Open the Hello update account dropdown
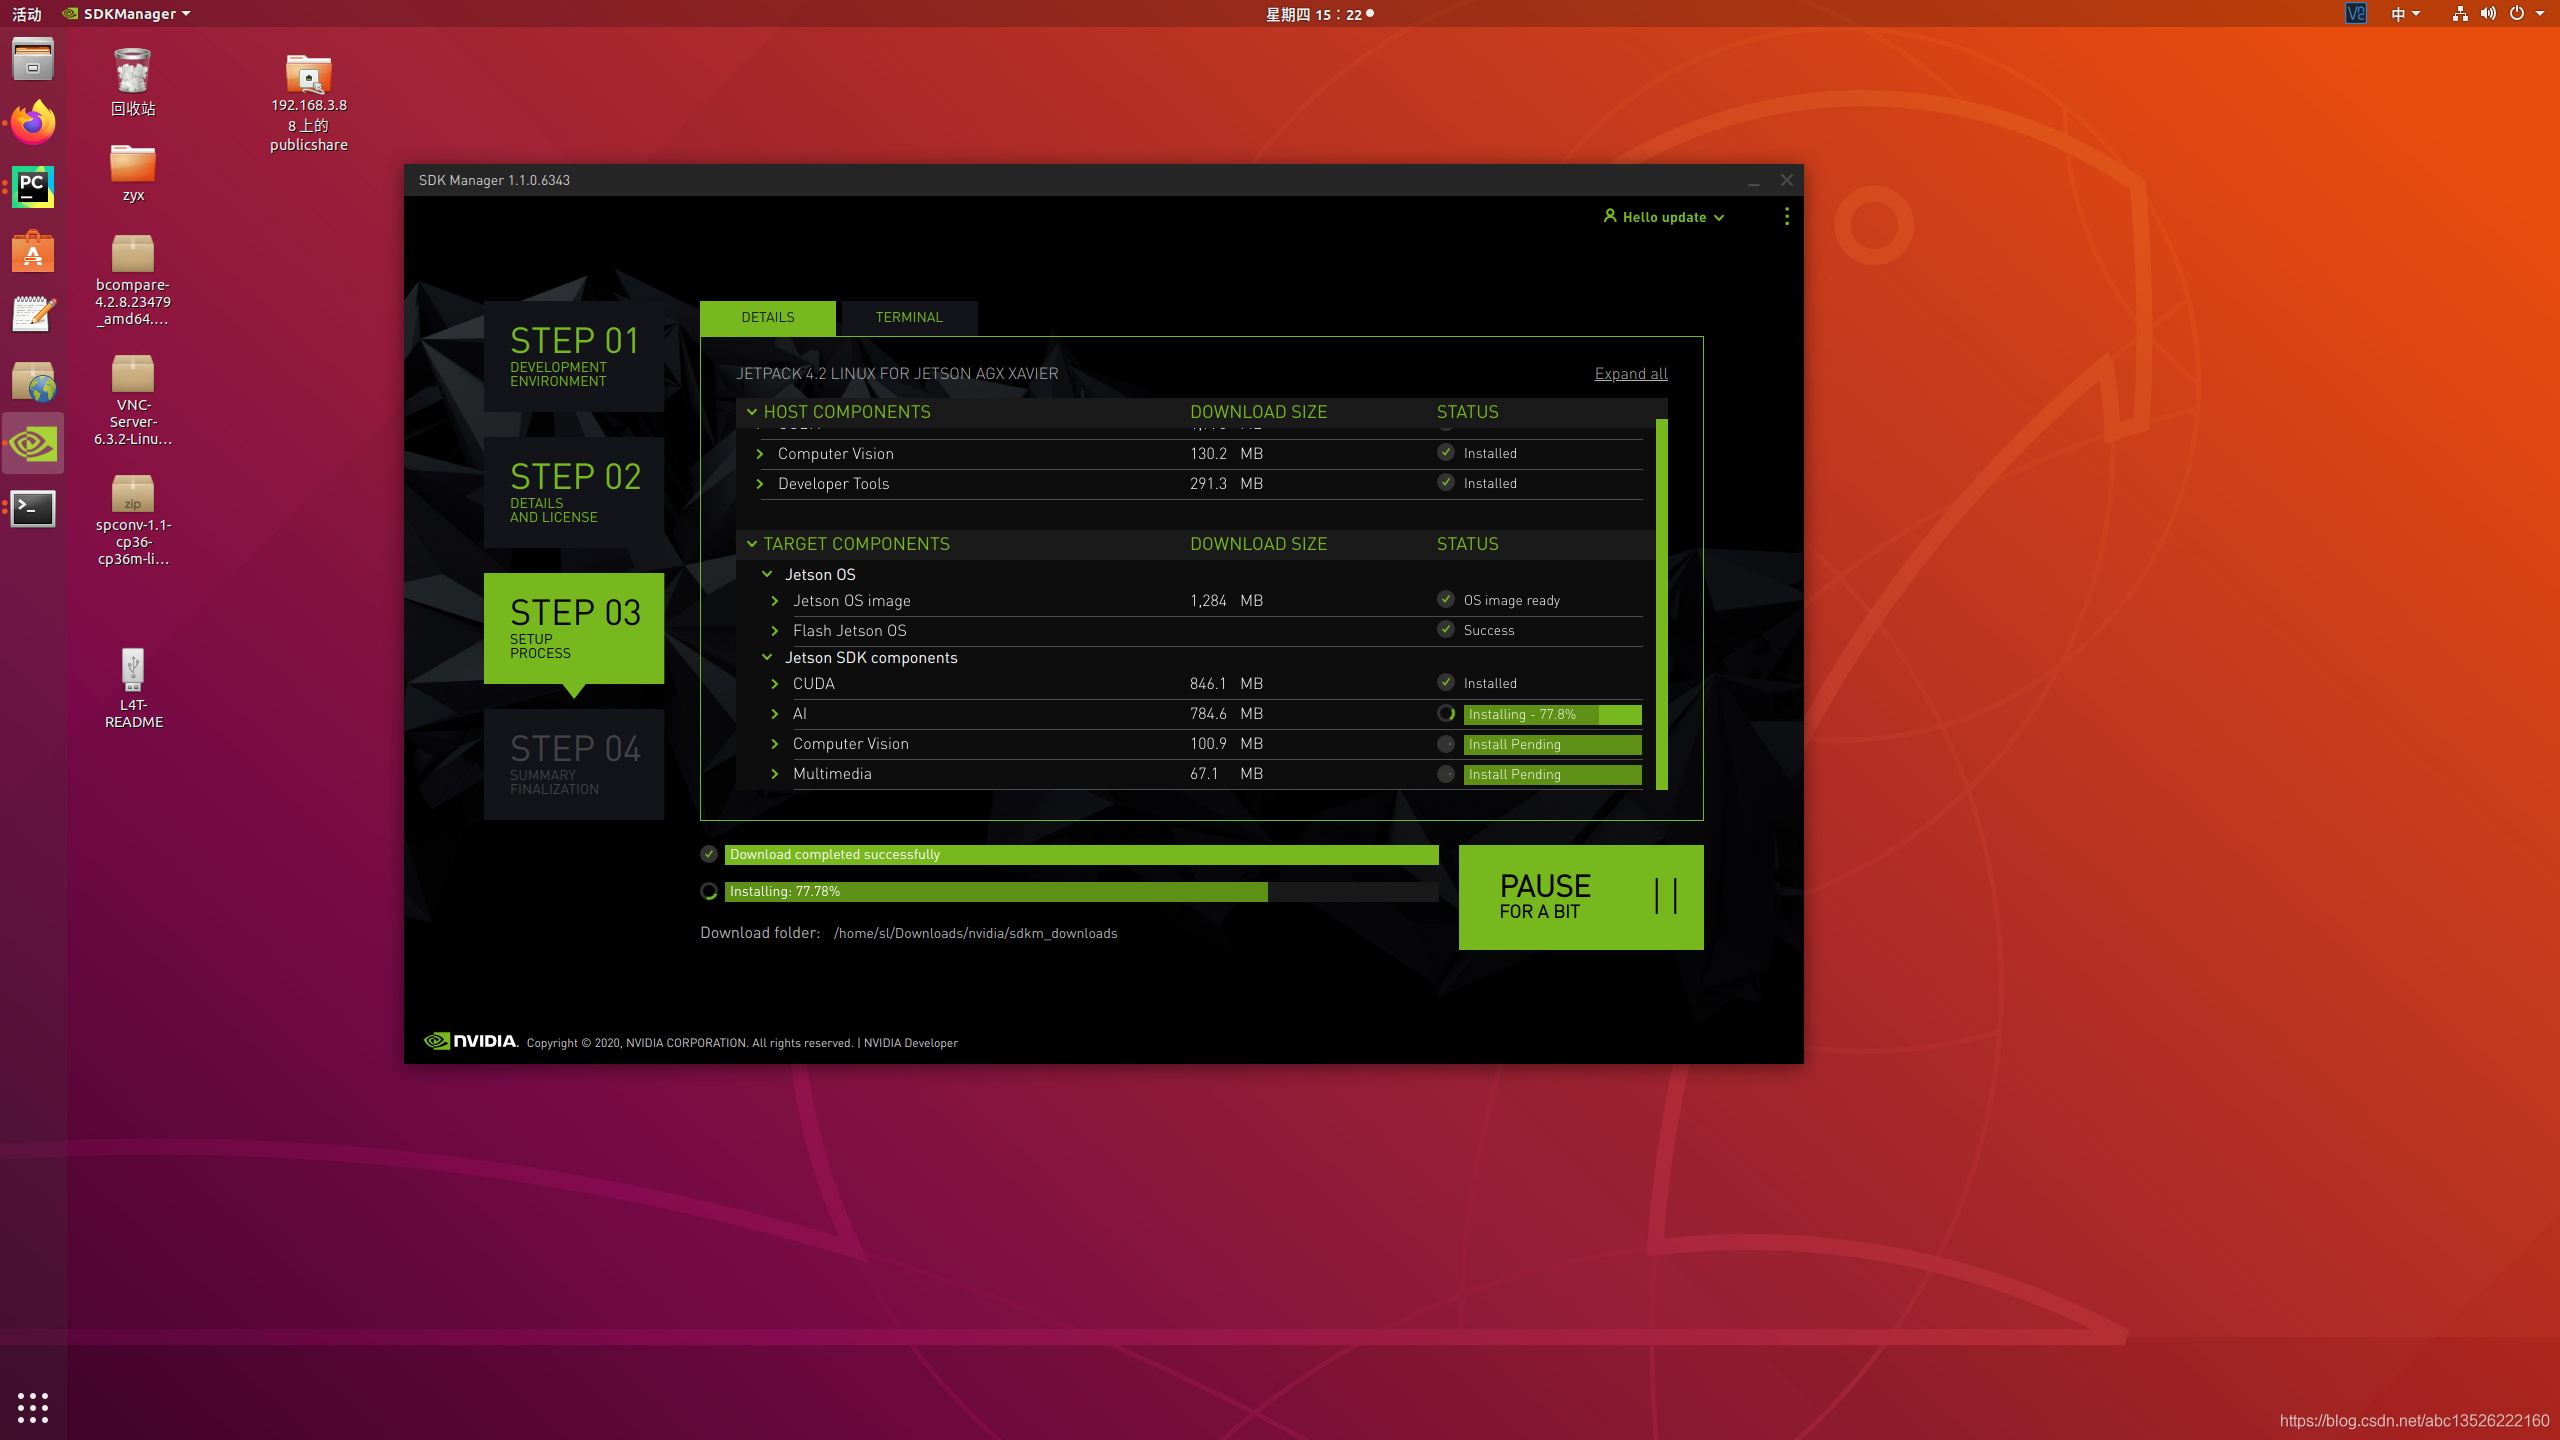The width and height of the screenshot is (2560, 1440). click(x=1664, y=217)
